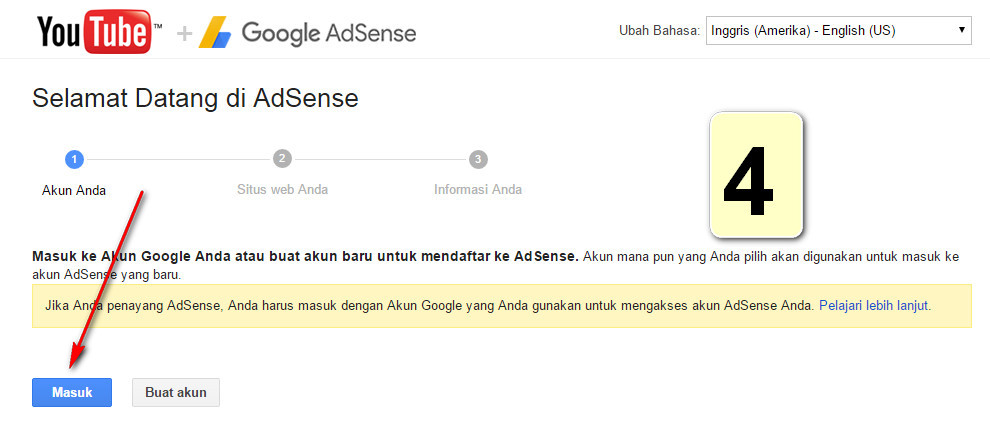Click the plus sign between the logos
Image resolution: width=990 pixels, height=441 pixels.
[x=183, y=33]
